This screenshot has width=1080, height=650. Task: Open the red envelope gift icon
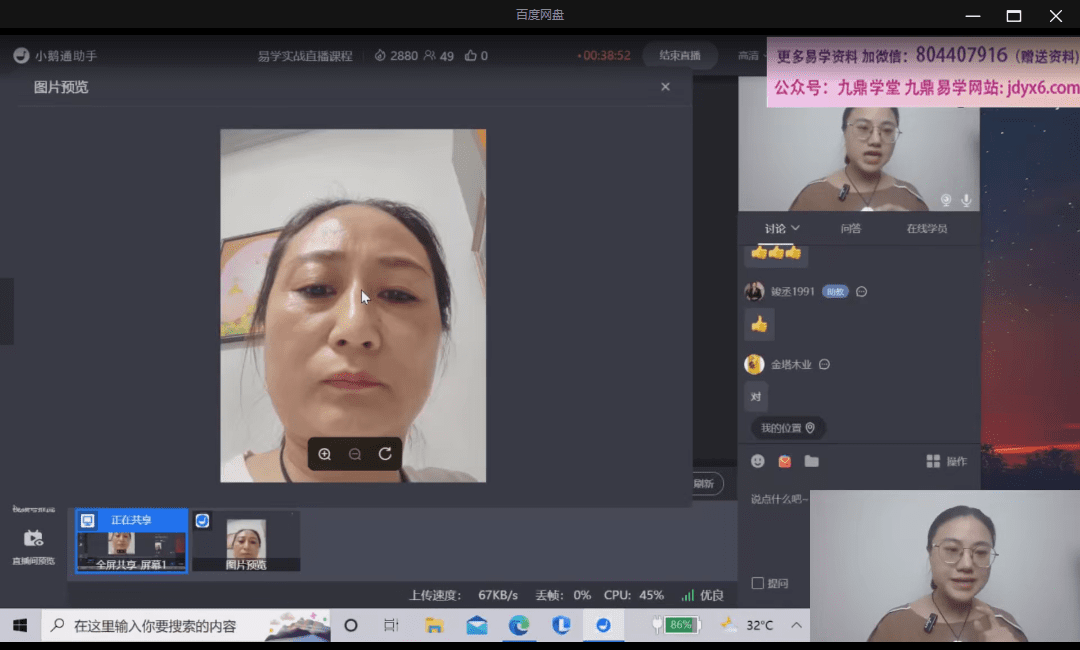[x=785, y=461]
